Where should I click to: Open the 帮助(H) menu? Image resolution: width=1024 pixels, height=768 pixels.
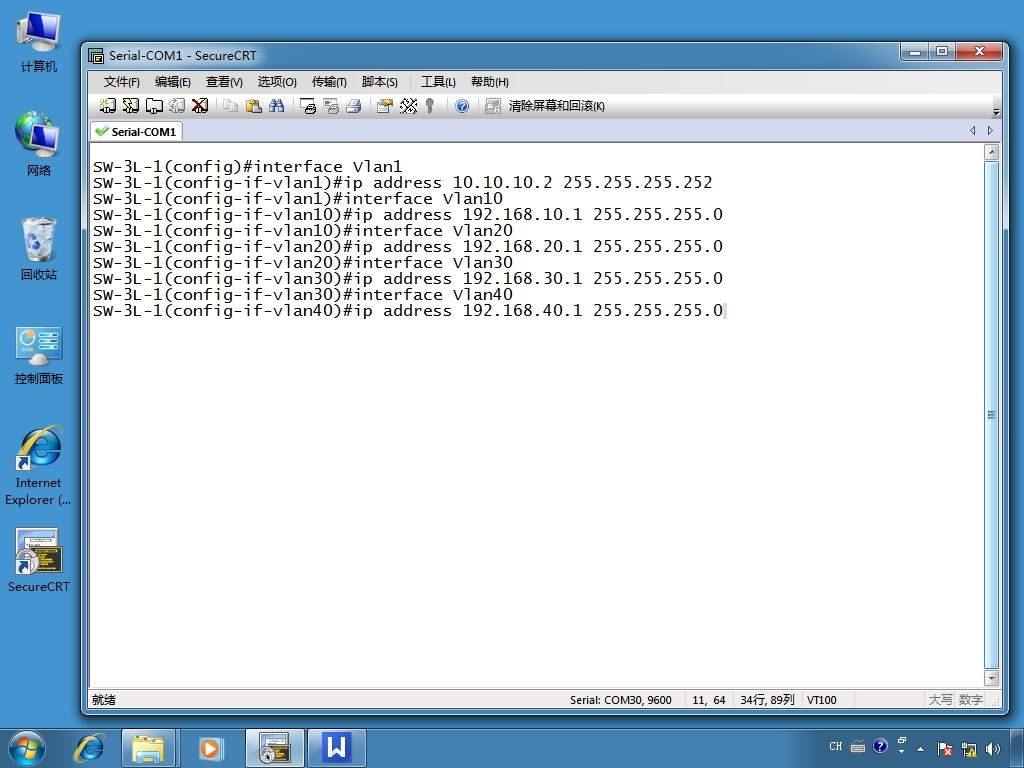click(x=490, y=82)
